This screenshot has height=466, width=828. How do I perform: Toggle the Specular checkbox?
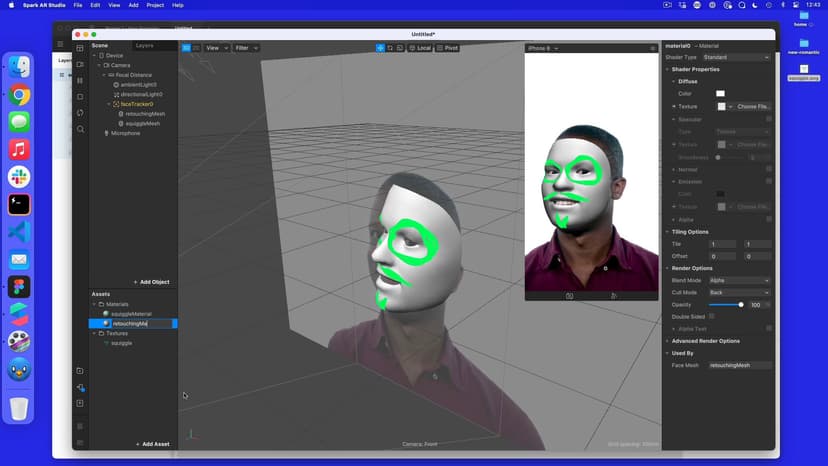[x=769, y=119]
